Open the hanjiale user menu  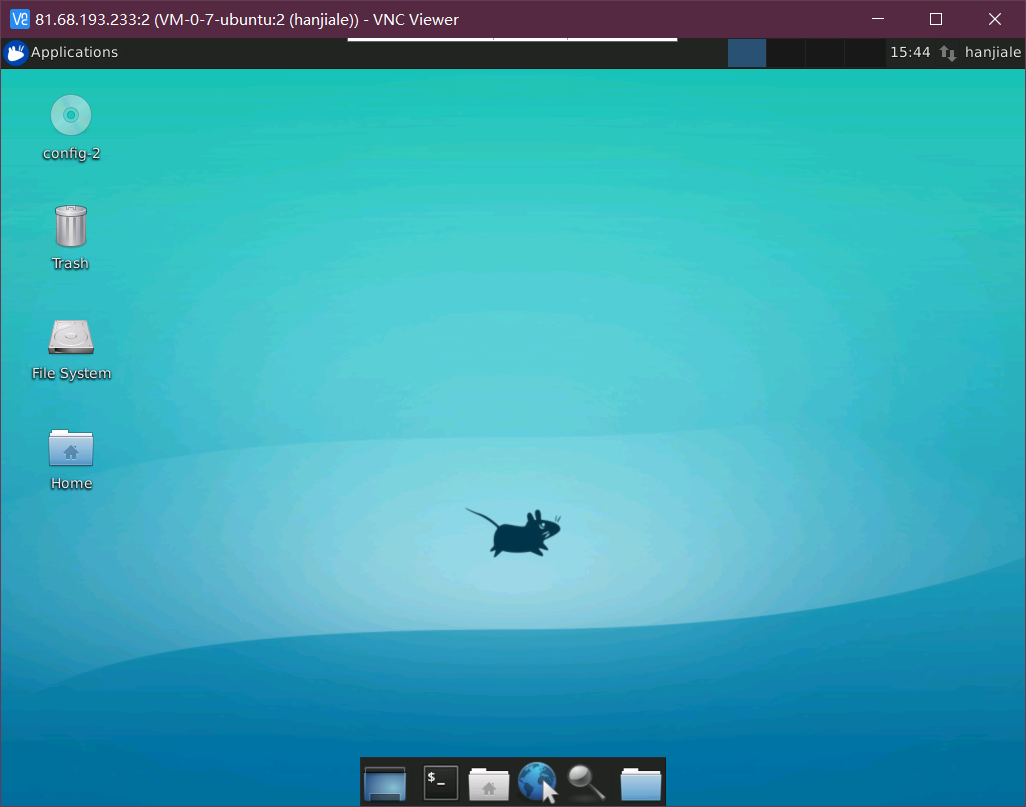click(993, 52)
